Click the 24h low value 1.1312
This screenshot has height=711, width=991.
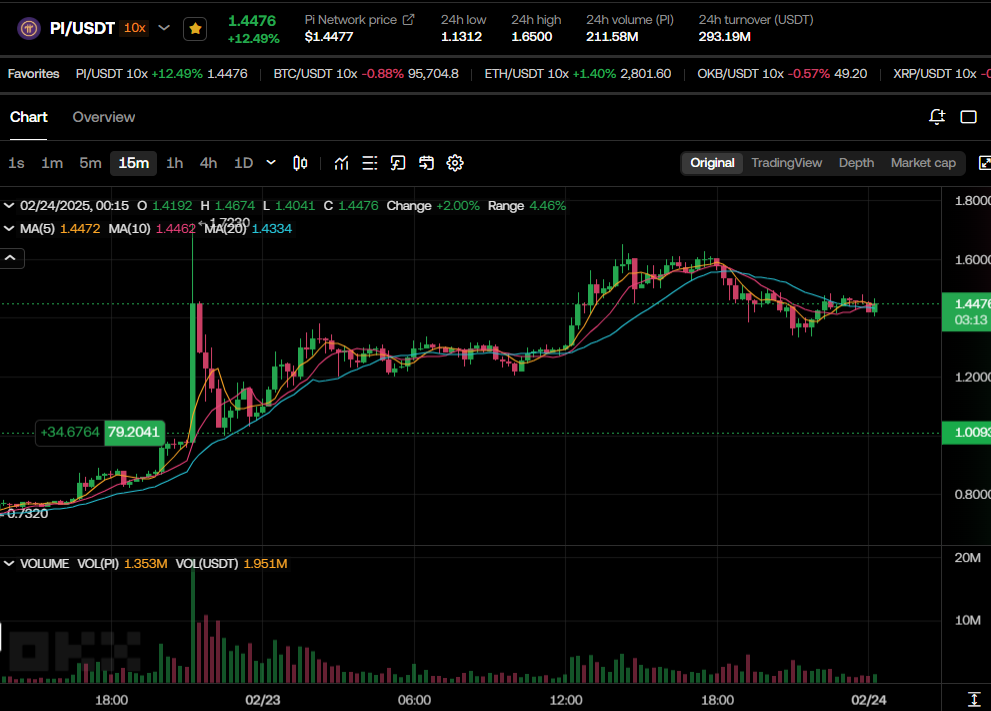[461, 37]
